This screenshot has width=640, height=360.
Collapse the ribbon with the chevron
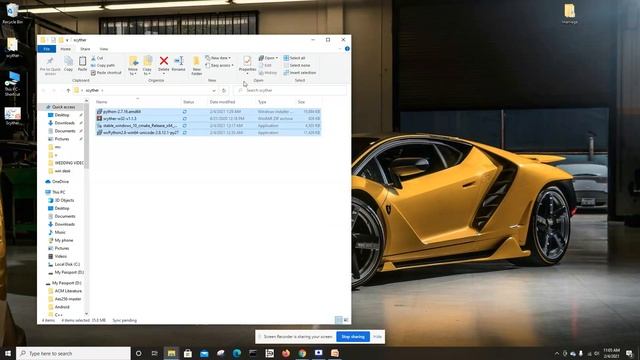pyautogui.click(x=340, y=49)
